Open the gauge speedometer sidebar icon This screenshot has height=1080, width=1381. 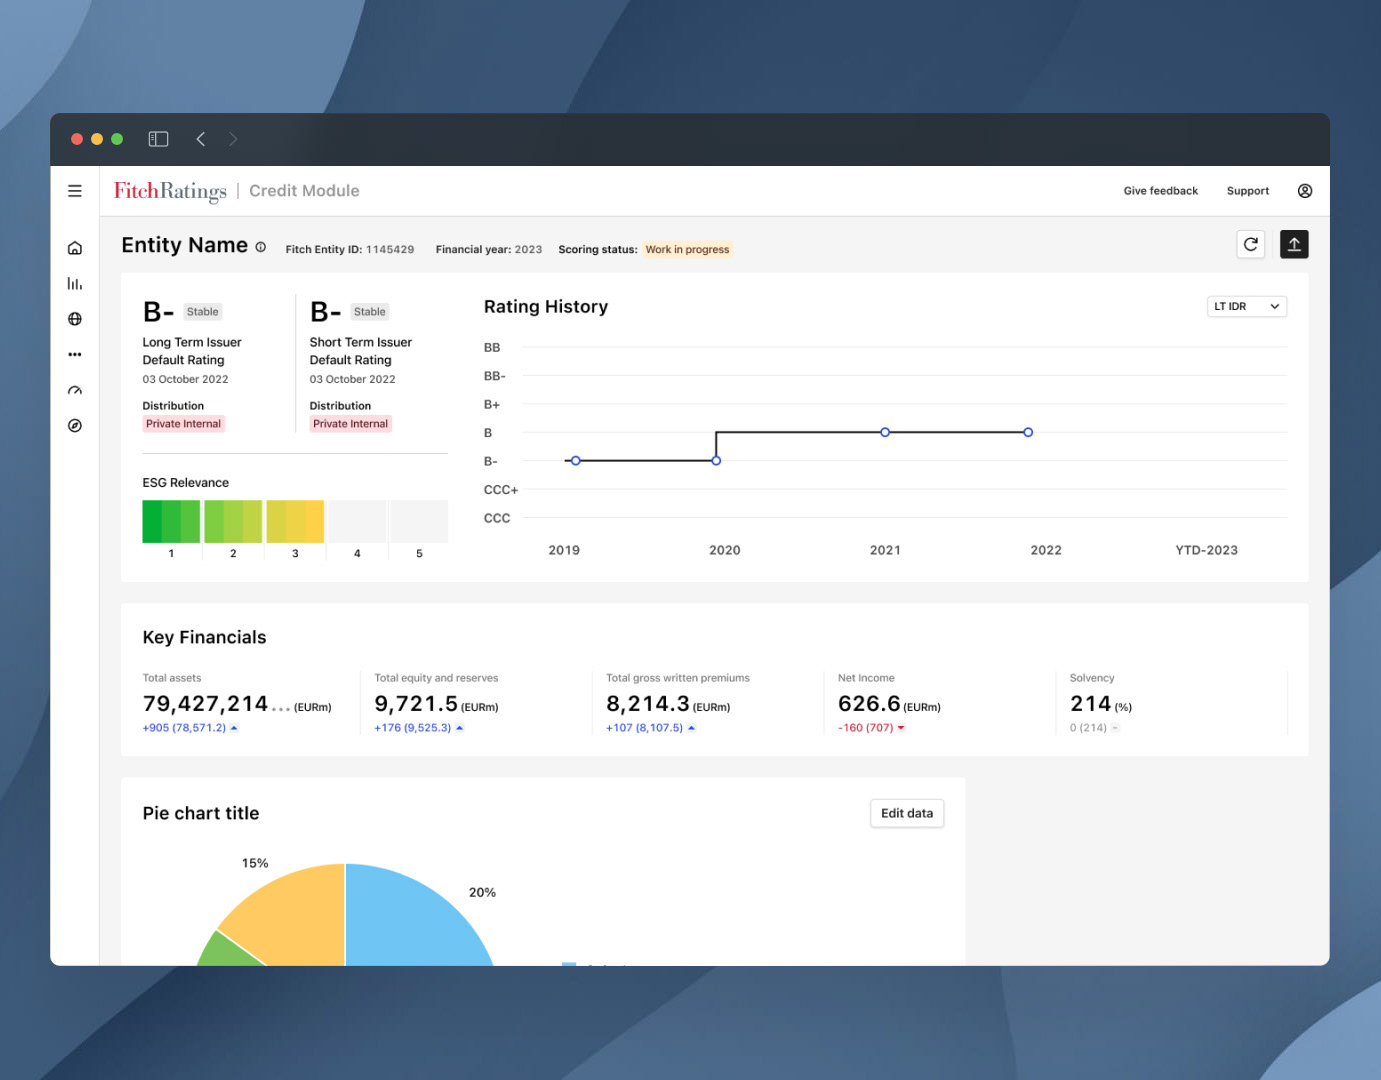(75, 390)
